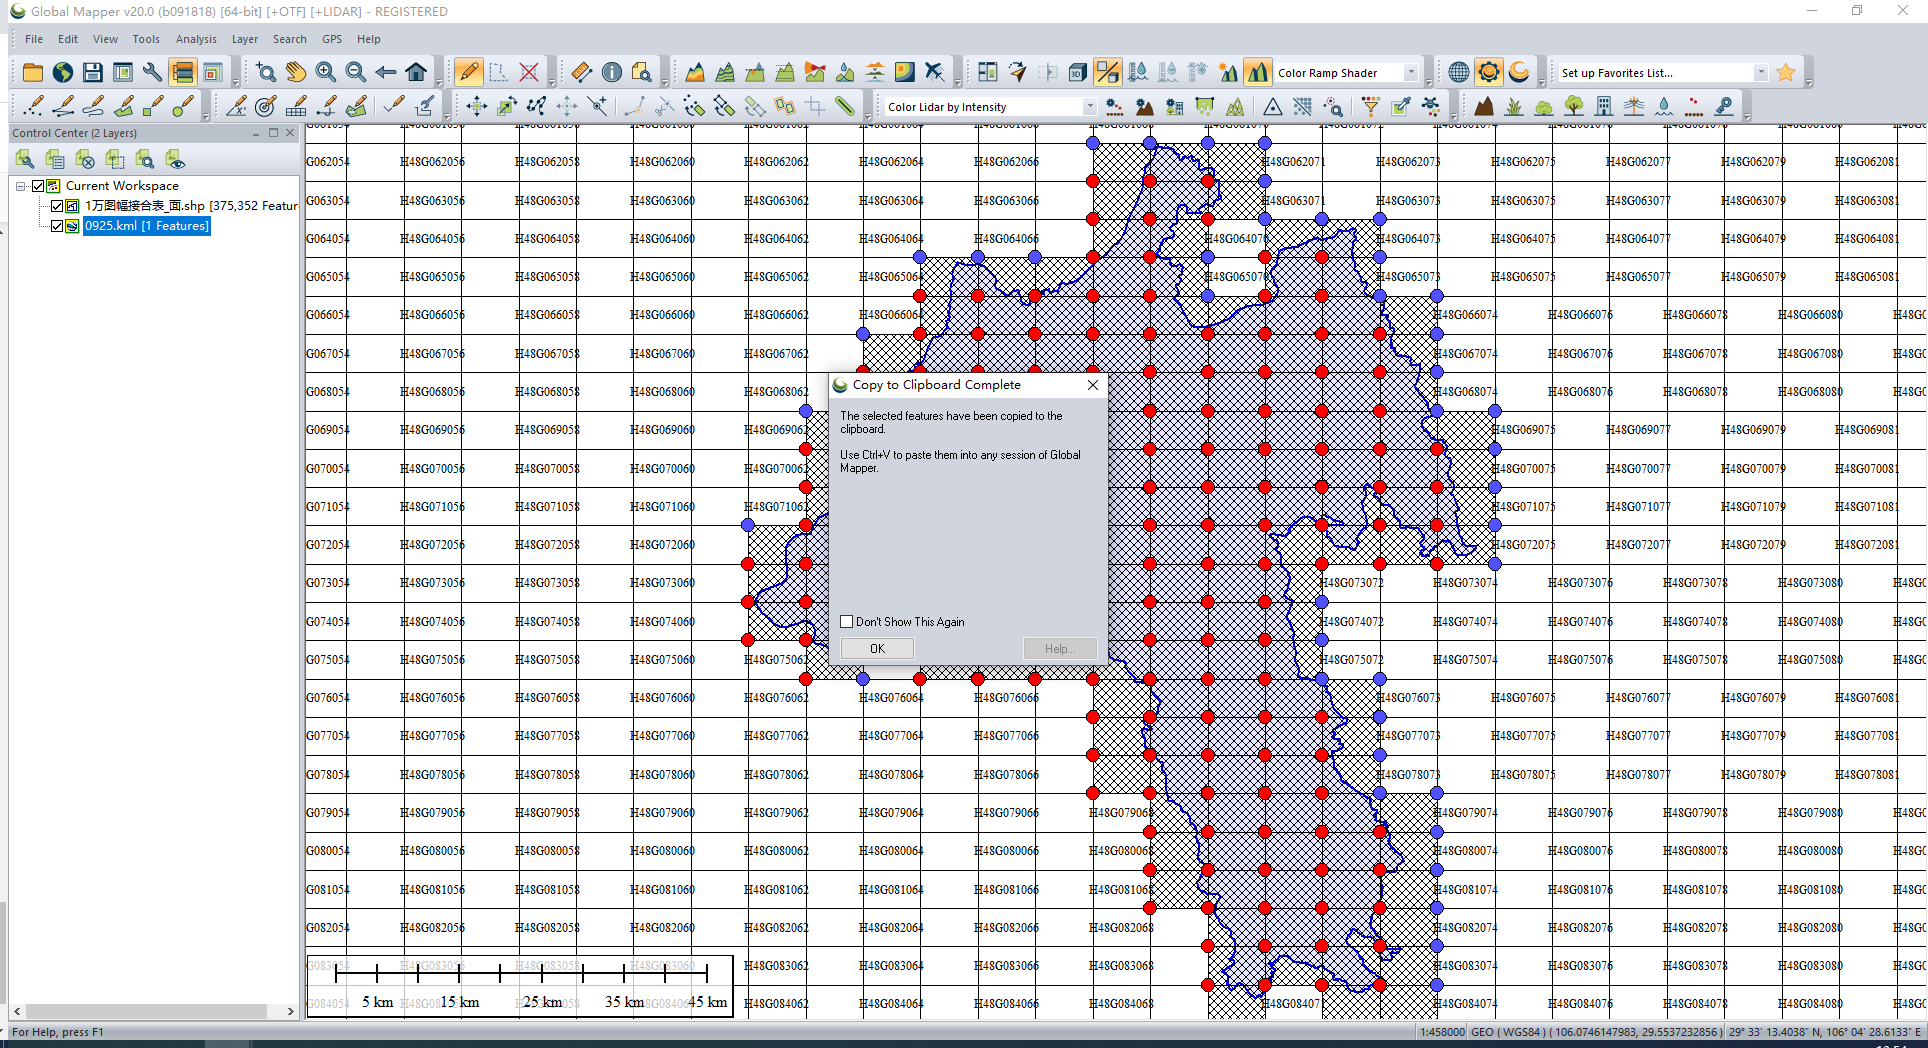The height and width of the screenshot is (1048, 1928).
Task: Click the crescent moon icon in toolbar
Action: pyautogui.click(x=1519, y=72)
